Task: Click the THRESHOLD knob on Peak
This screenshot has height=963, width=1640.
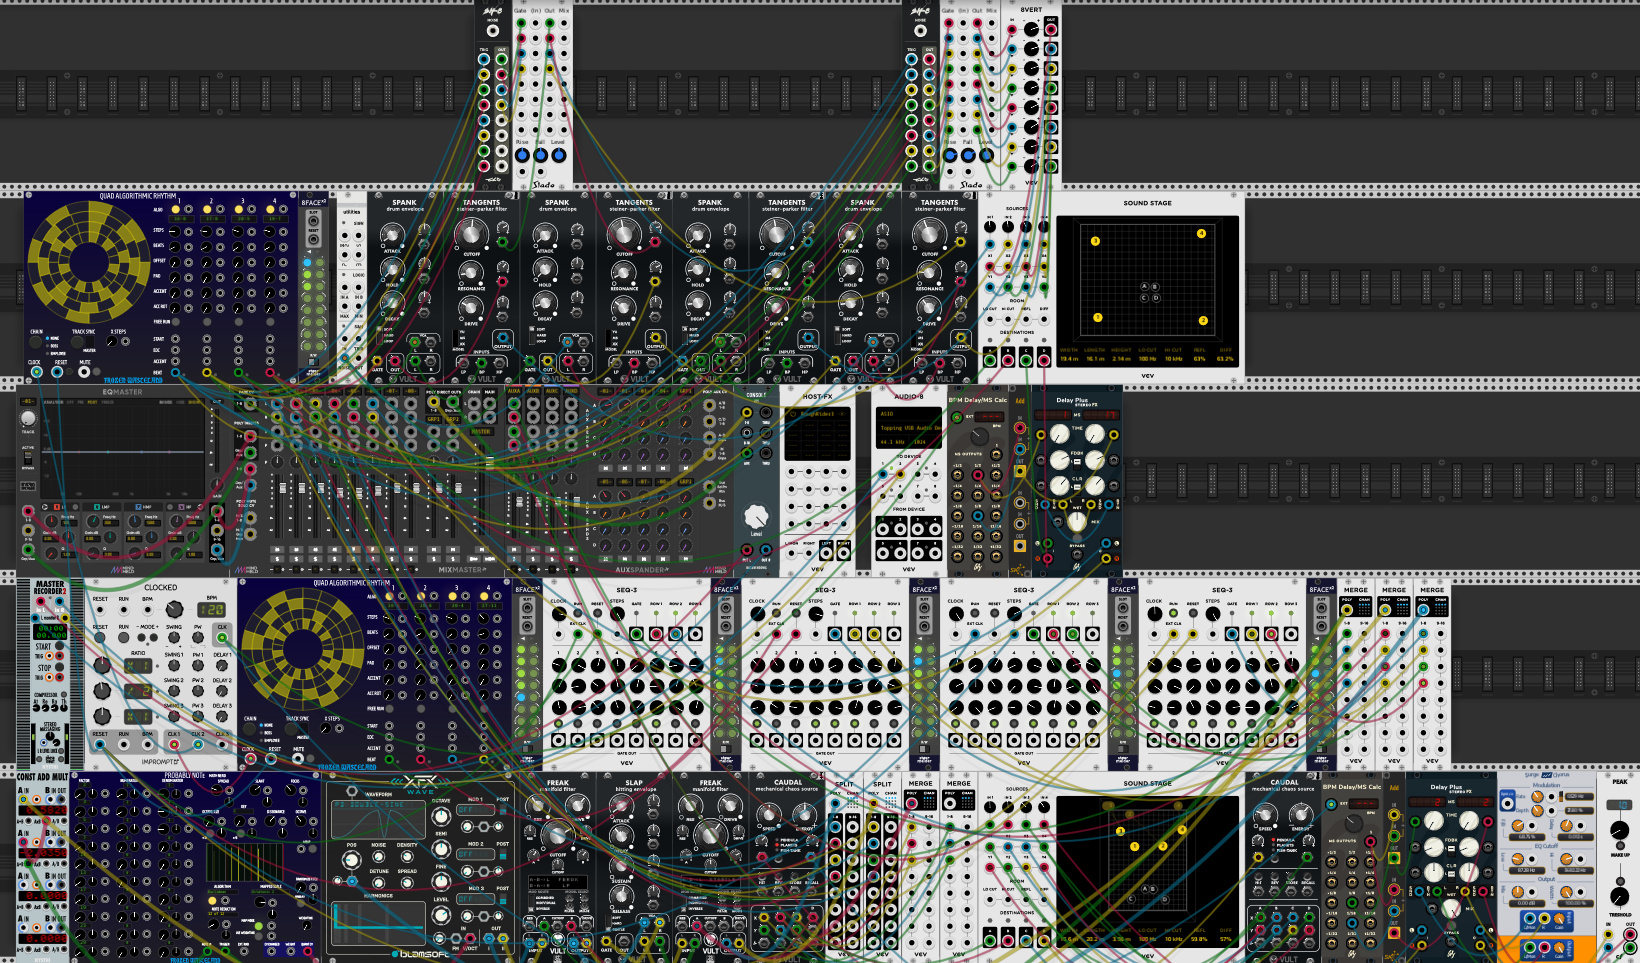Action: point(1620,896)
